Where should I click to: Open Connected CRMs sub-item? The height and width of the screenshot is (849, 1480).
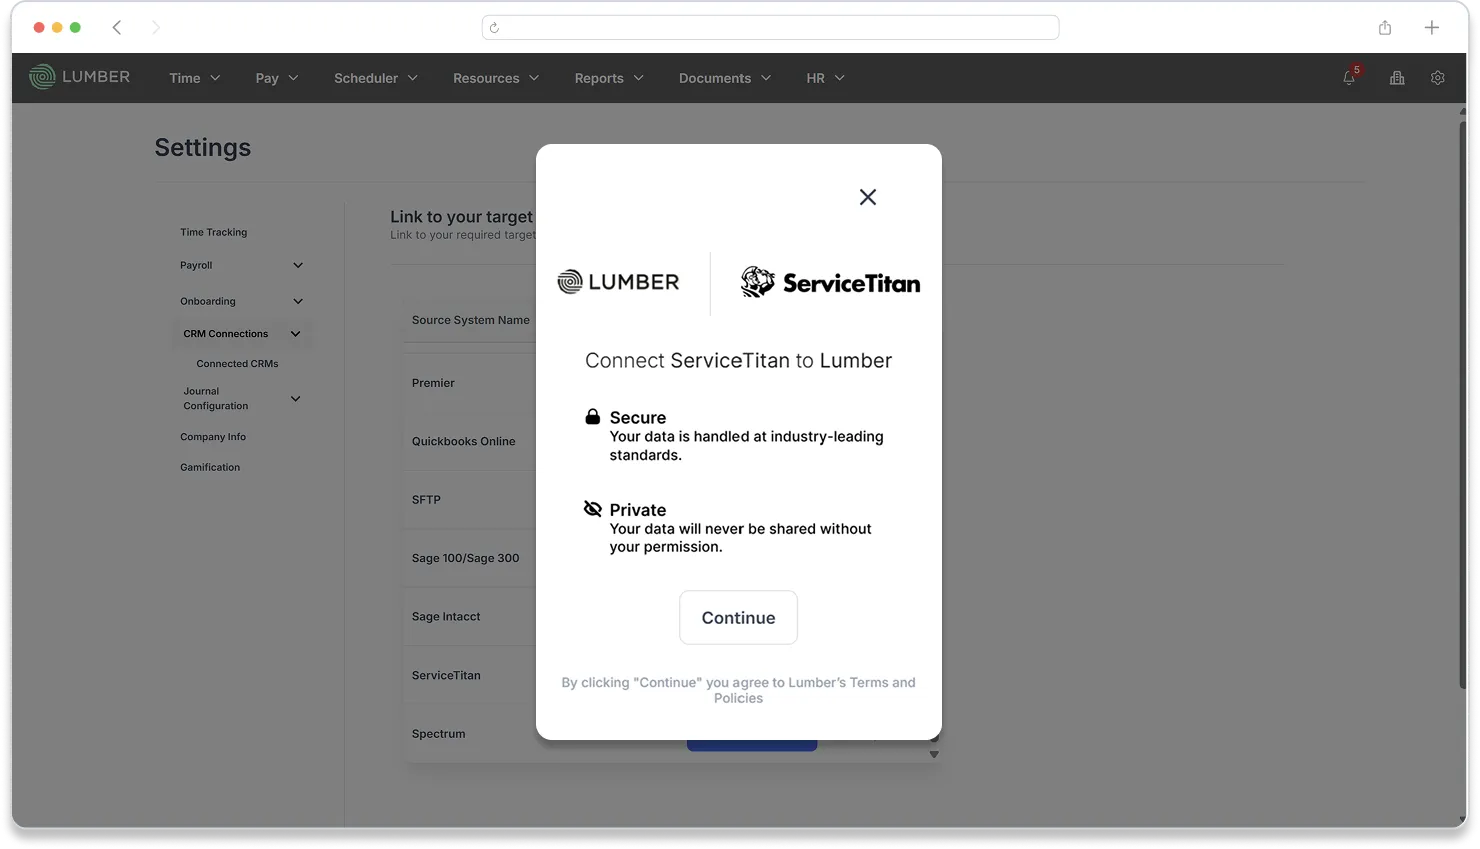[237, 364]
